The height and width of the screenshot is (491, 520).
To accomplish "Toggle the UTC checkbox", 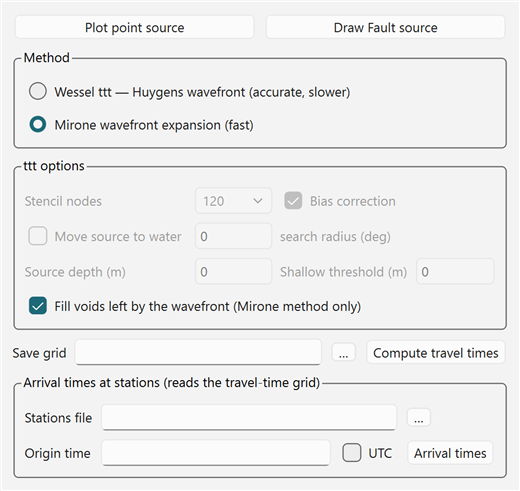I will click(x=352, y=453).
